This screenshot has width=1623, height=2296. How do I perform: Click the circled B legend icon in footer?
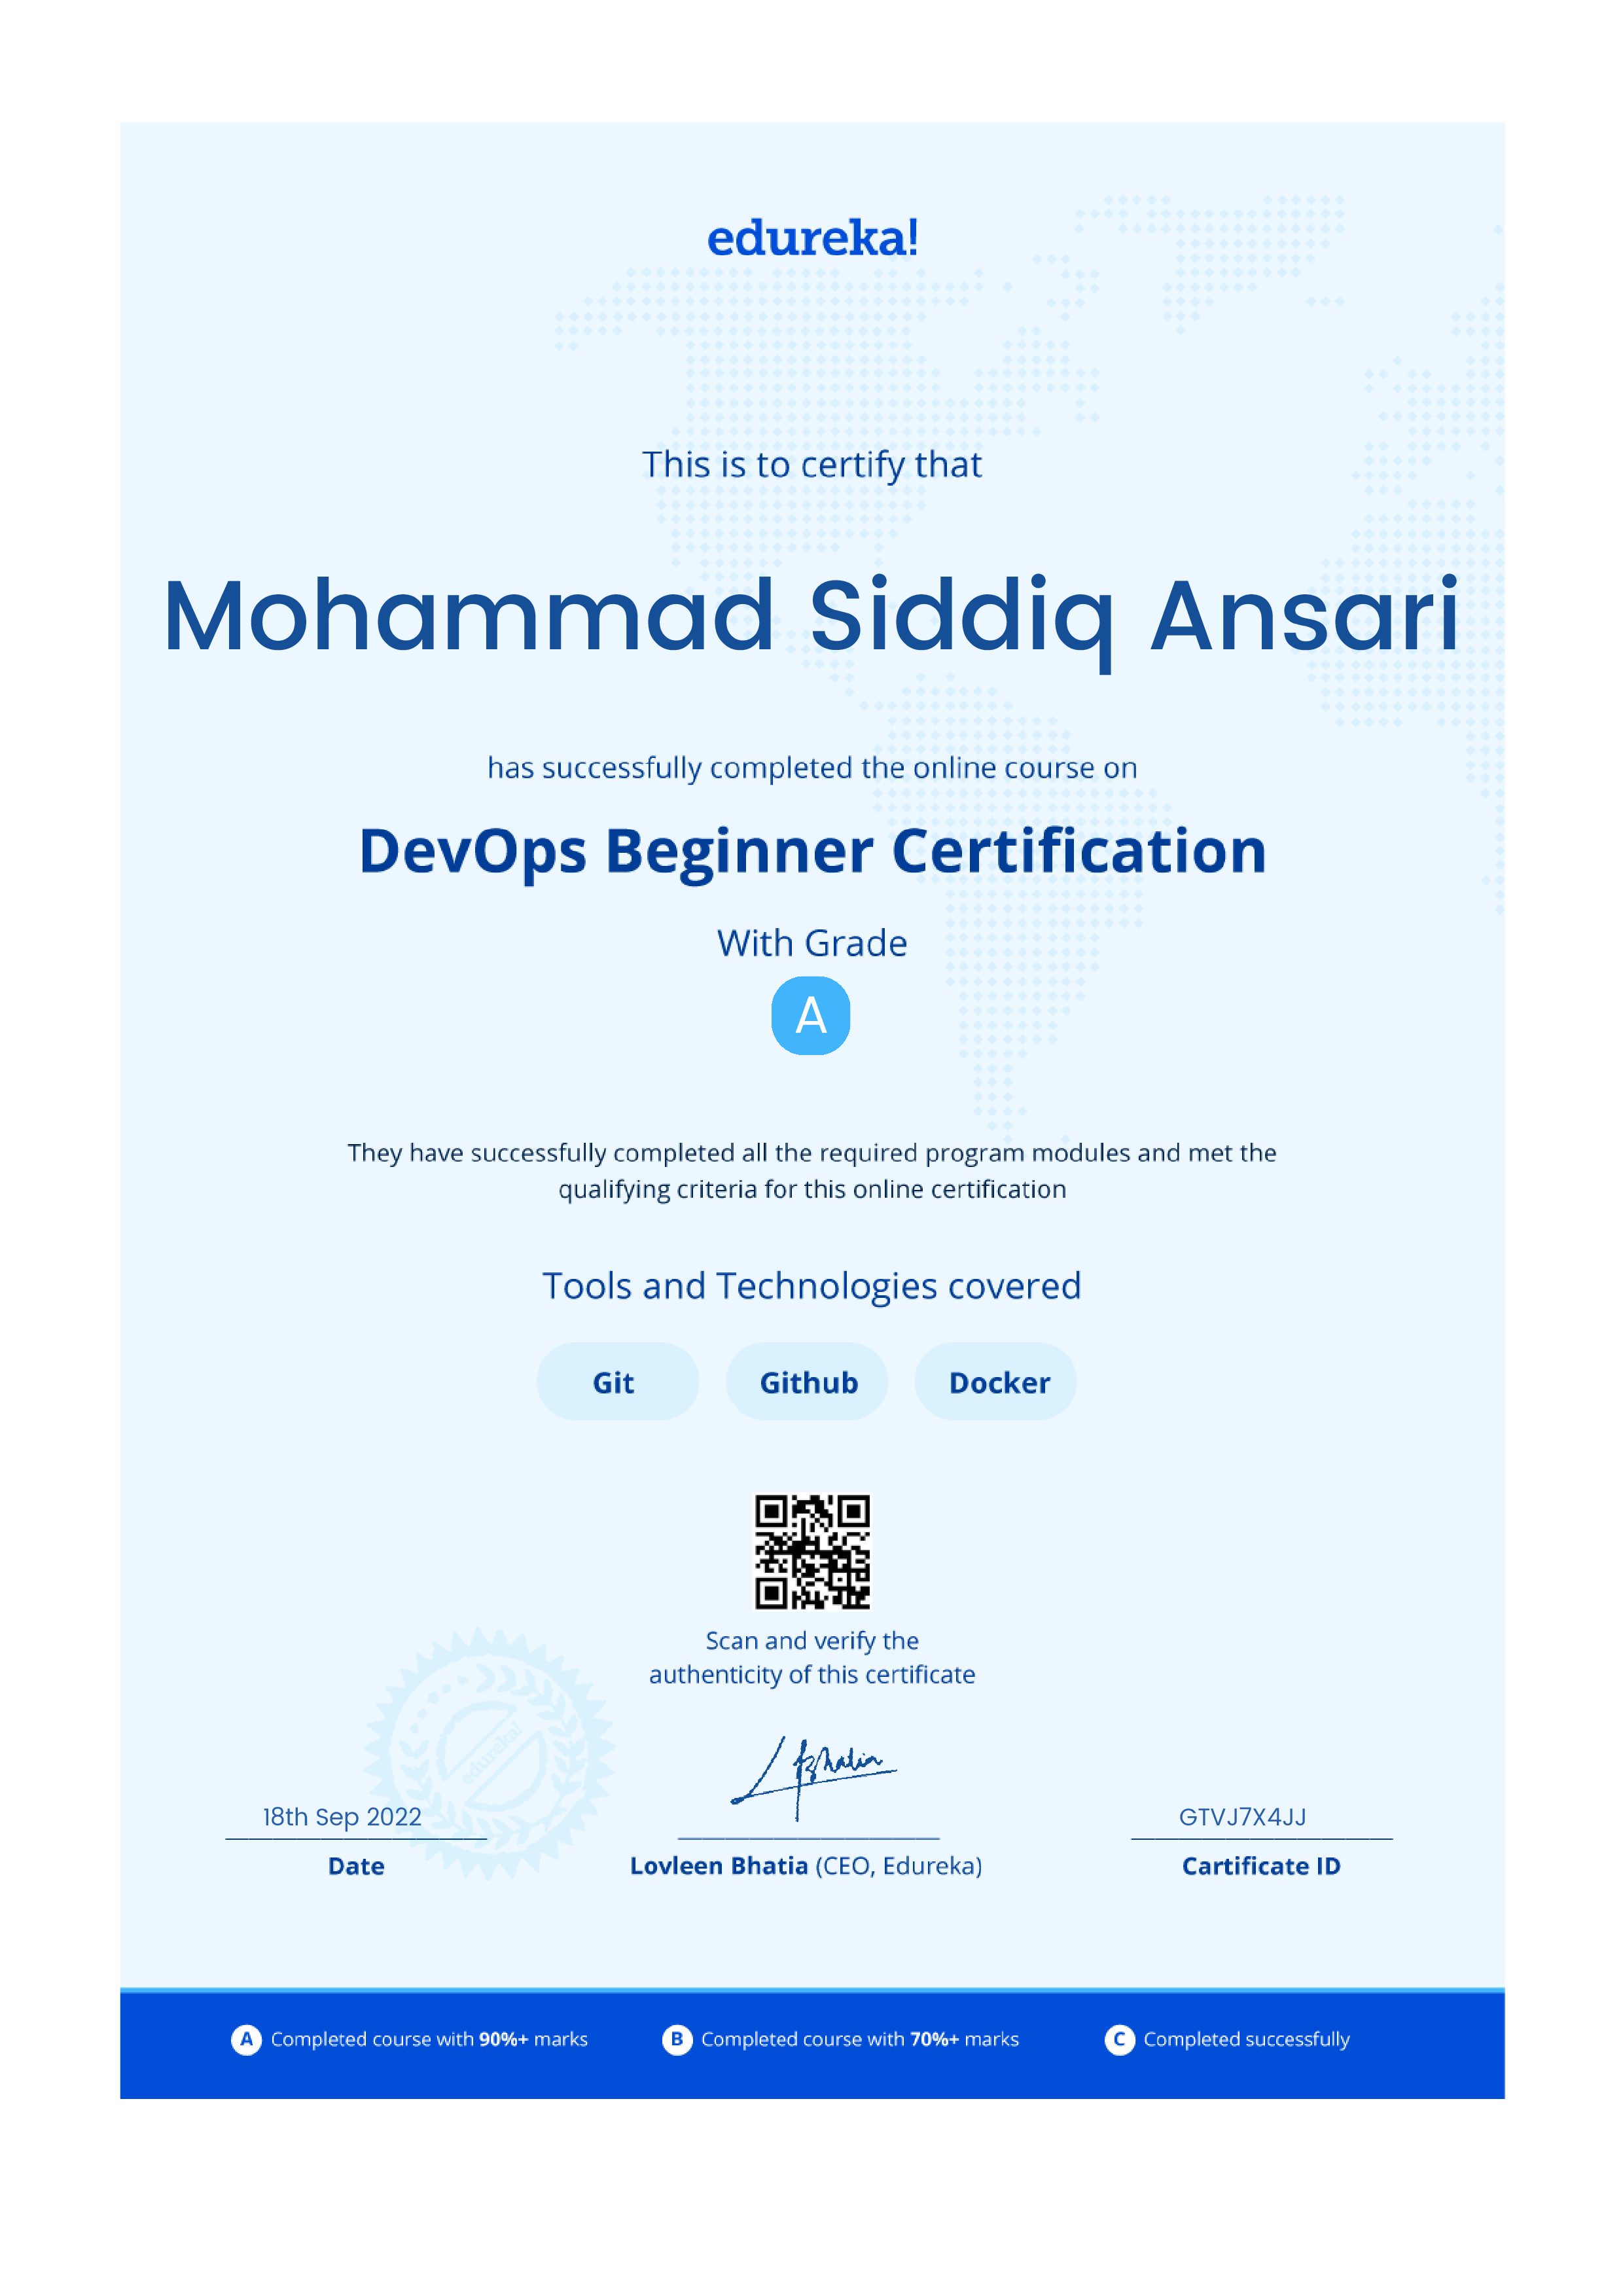(677, 2039)
